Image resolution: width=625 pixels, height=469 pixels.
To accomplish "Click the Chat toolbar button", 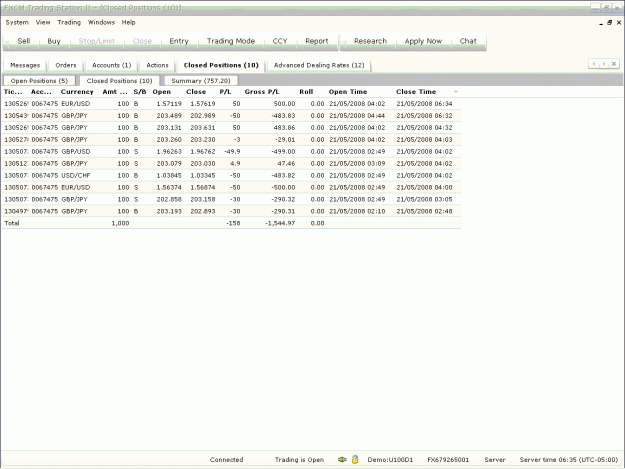I will [x=468, y=41].
